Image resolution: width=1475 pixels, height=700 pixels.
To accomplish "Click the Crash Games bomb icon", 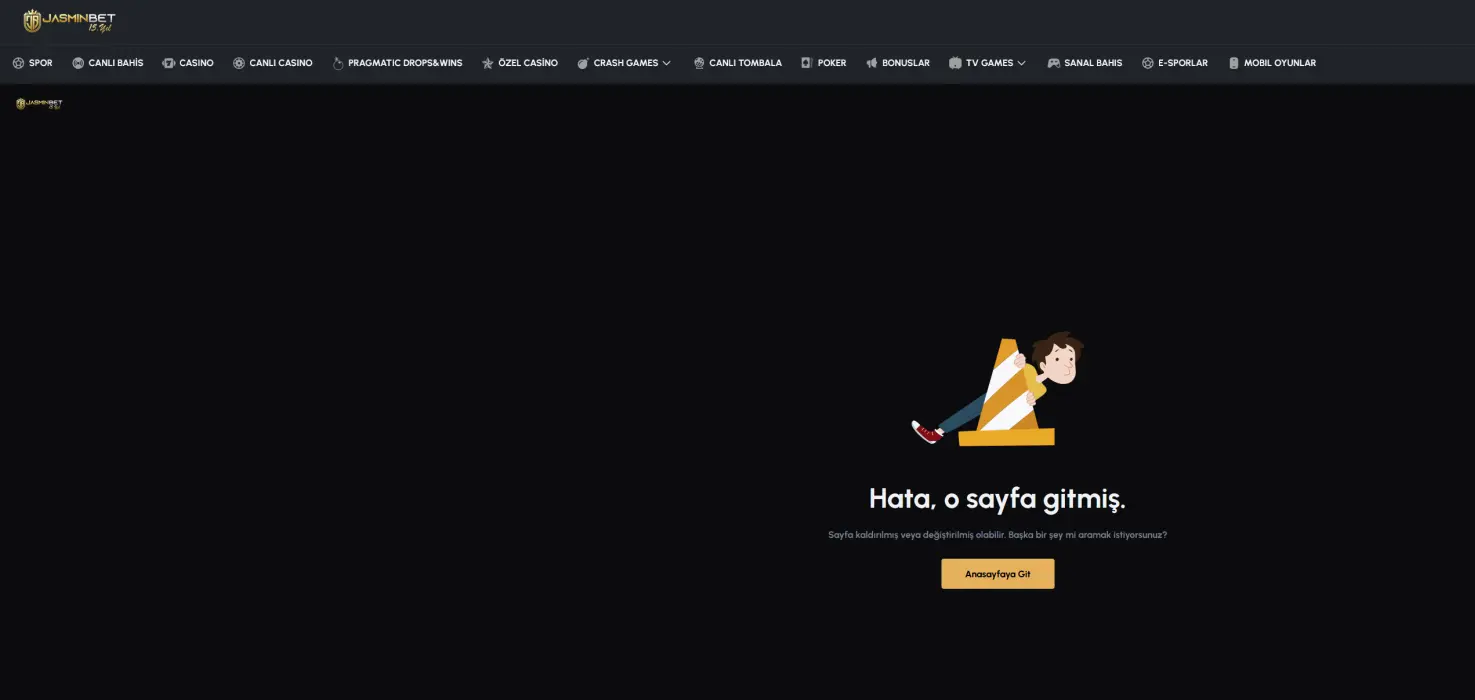I will [x=583, y=63].
